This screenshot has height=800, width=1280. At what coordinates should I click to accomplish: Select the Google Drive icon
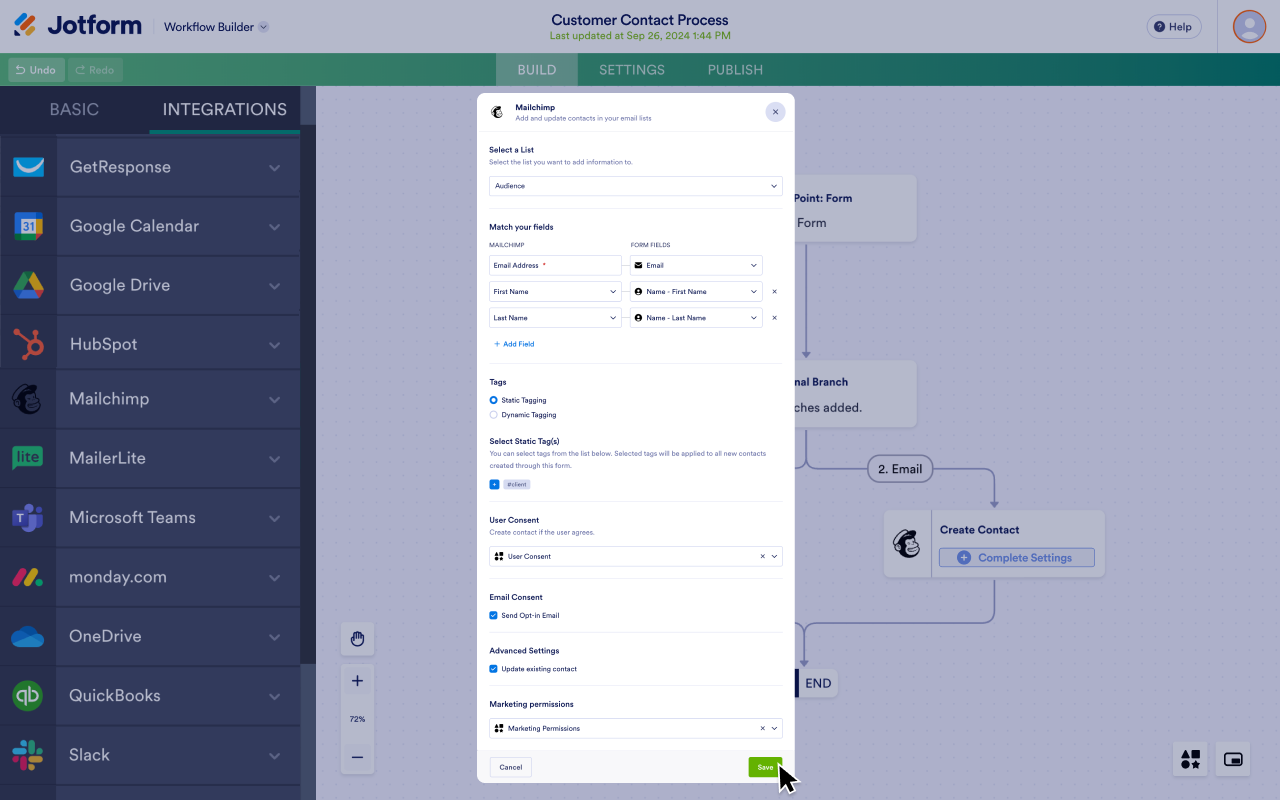(x=28, y=285)
